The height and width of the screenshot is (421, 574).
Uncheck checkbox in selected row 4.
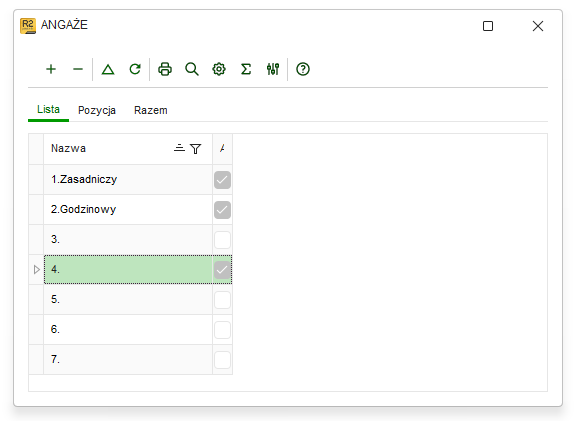[222, 270]
